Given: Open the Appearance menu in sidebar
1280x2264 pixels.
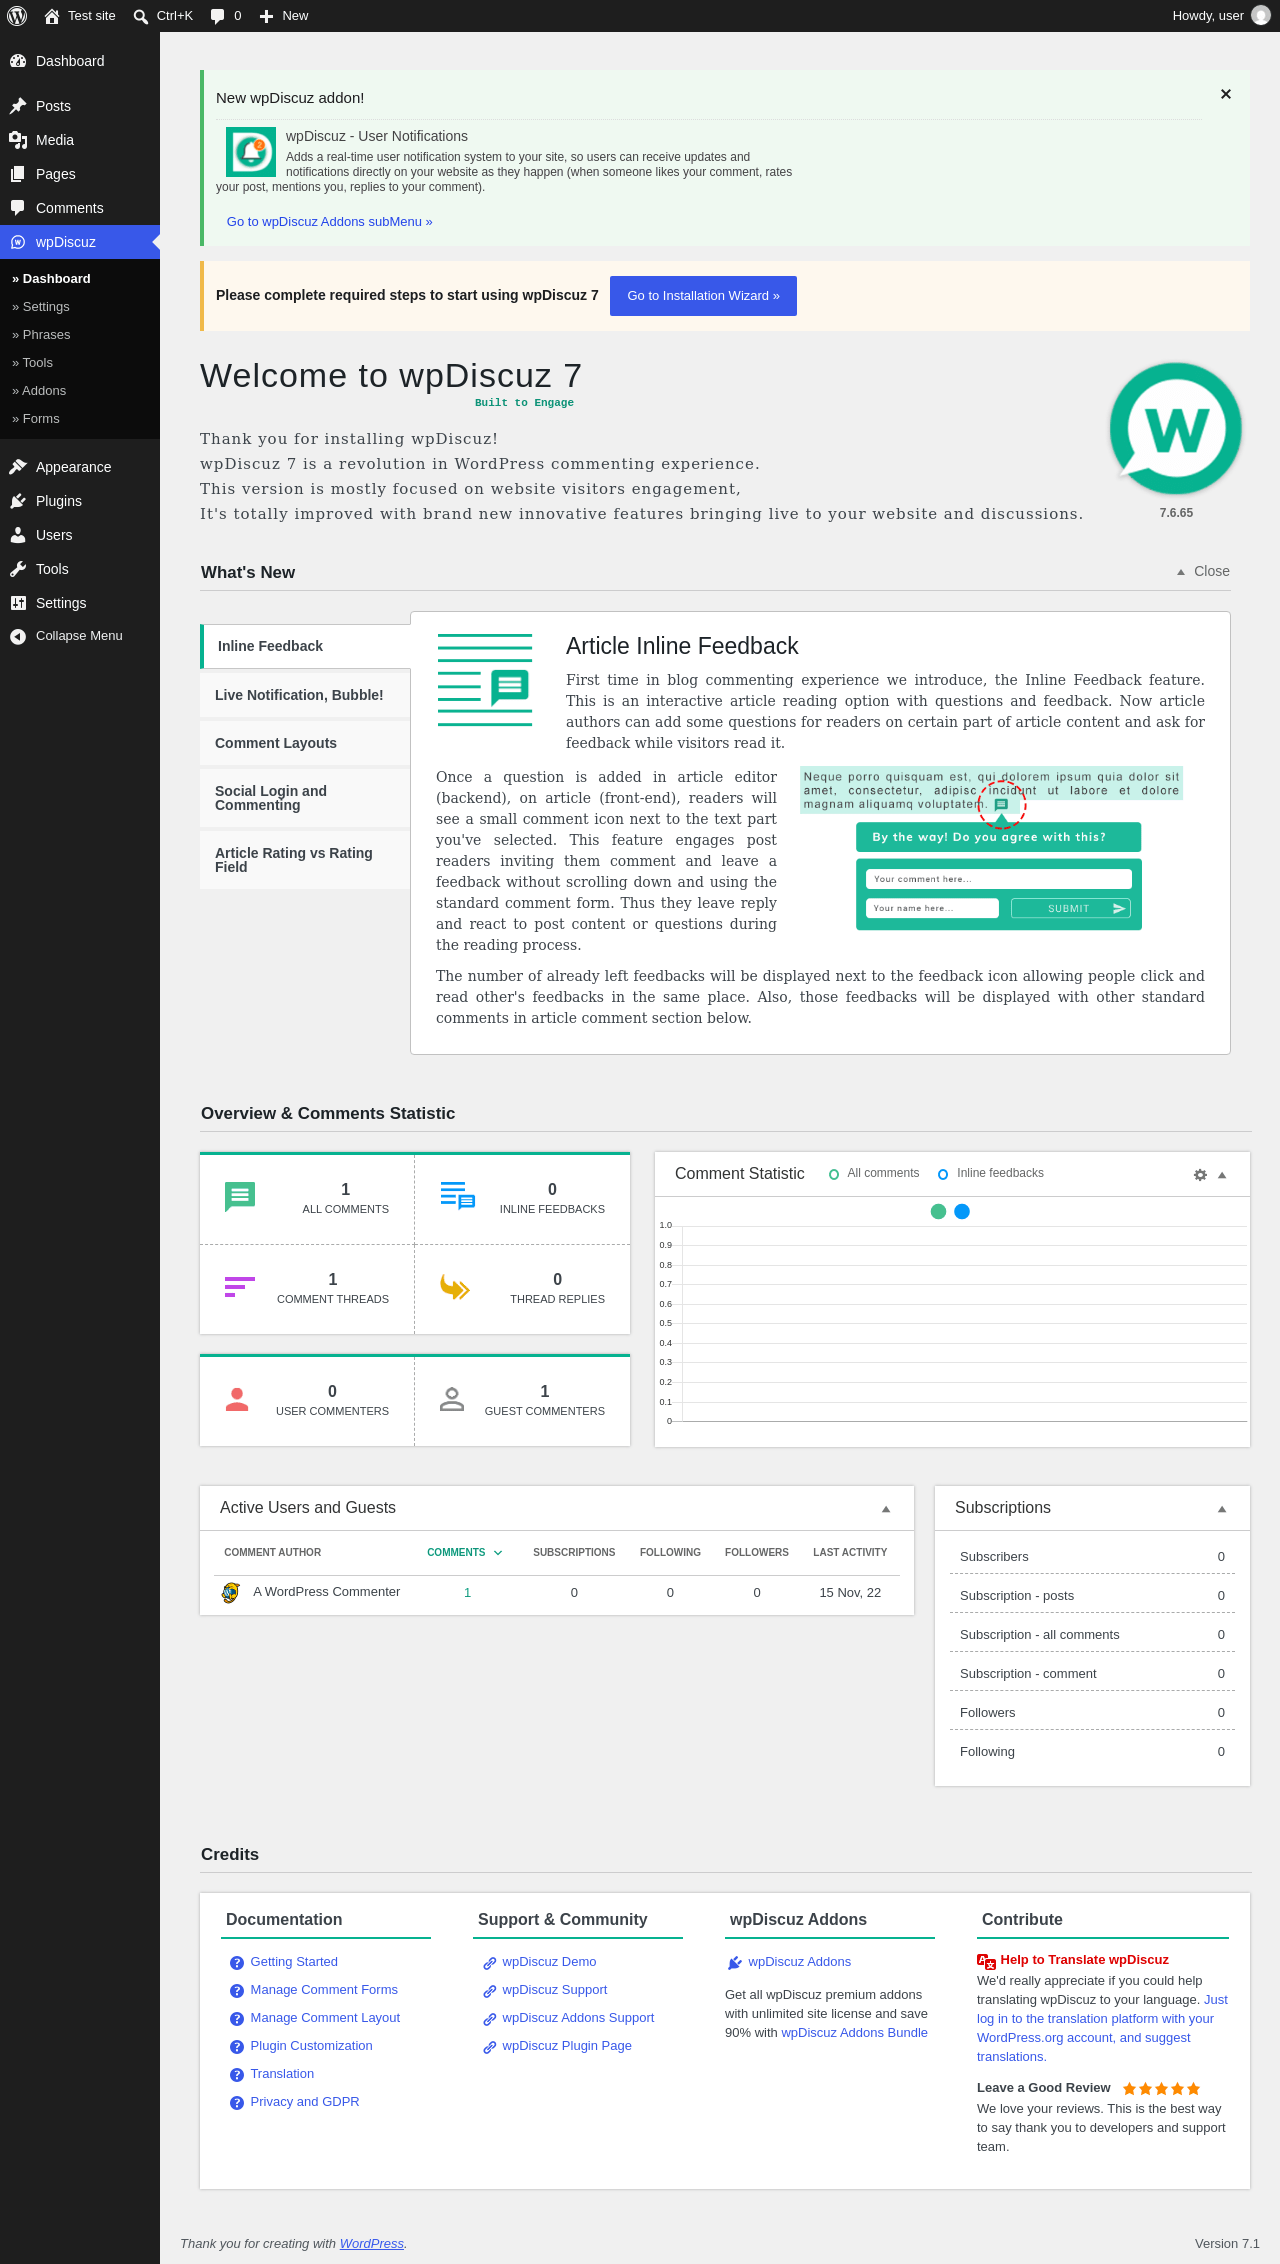Looking at the screenshot, I should coord(80,467).
